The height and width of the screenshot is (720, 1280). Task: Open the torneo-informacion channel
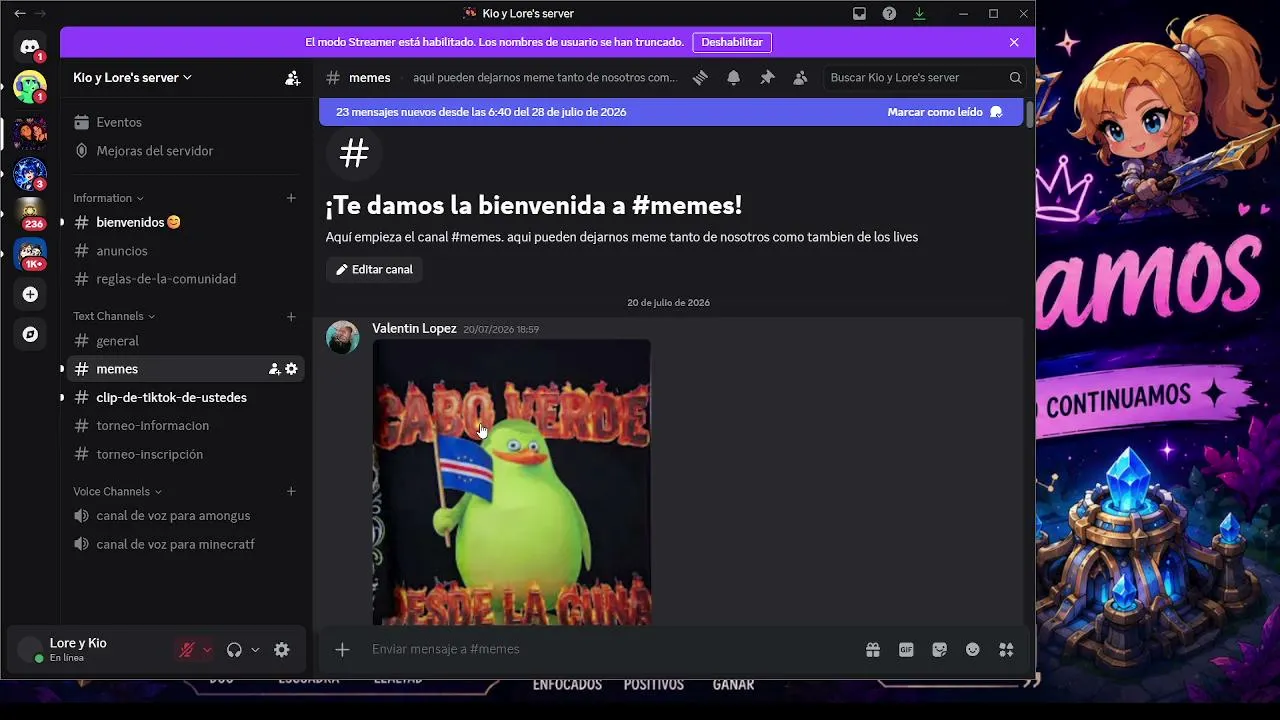186,426
